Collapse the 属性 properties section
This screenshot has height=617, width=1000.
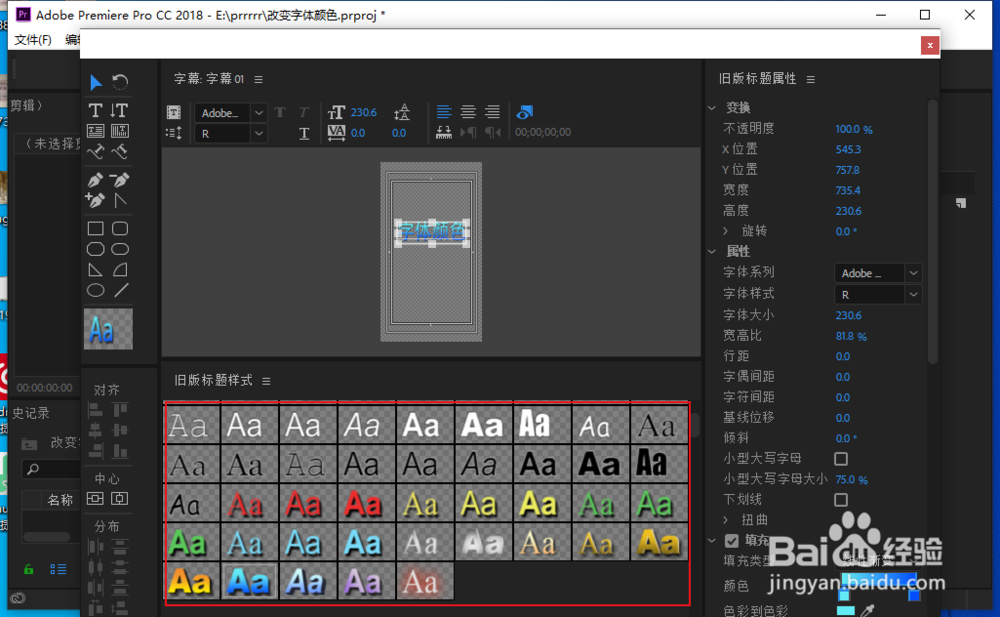[x=712, y=251]
